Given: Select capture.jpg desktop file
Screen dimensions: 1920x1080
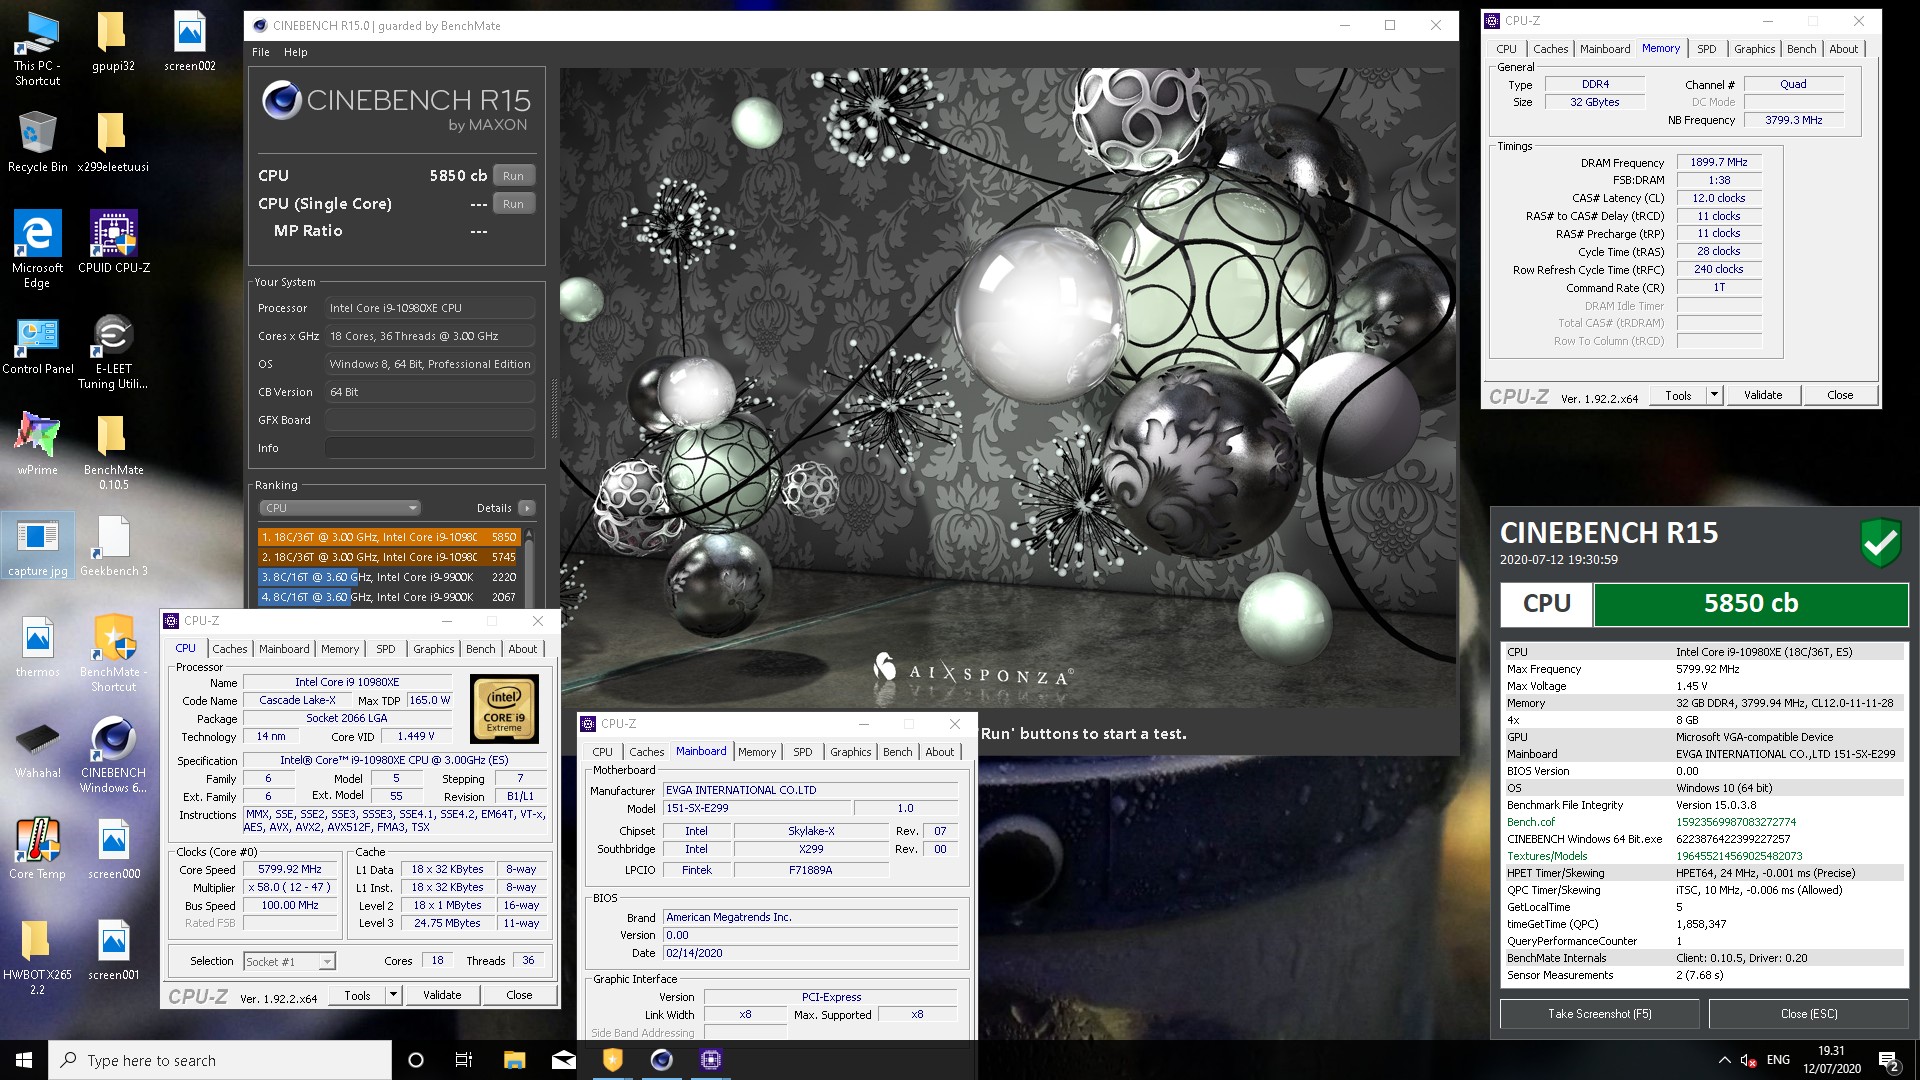Looking at the screenshot, I should (37, 547).
